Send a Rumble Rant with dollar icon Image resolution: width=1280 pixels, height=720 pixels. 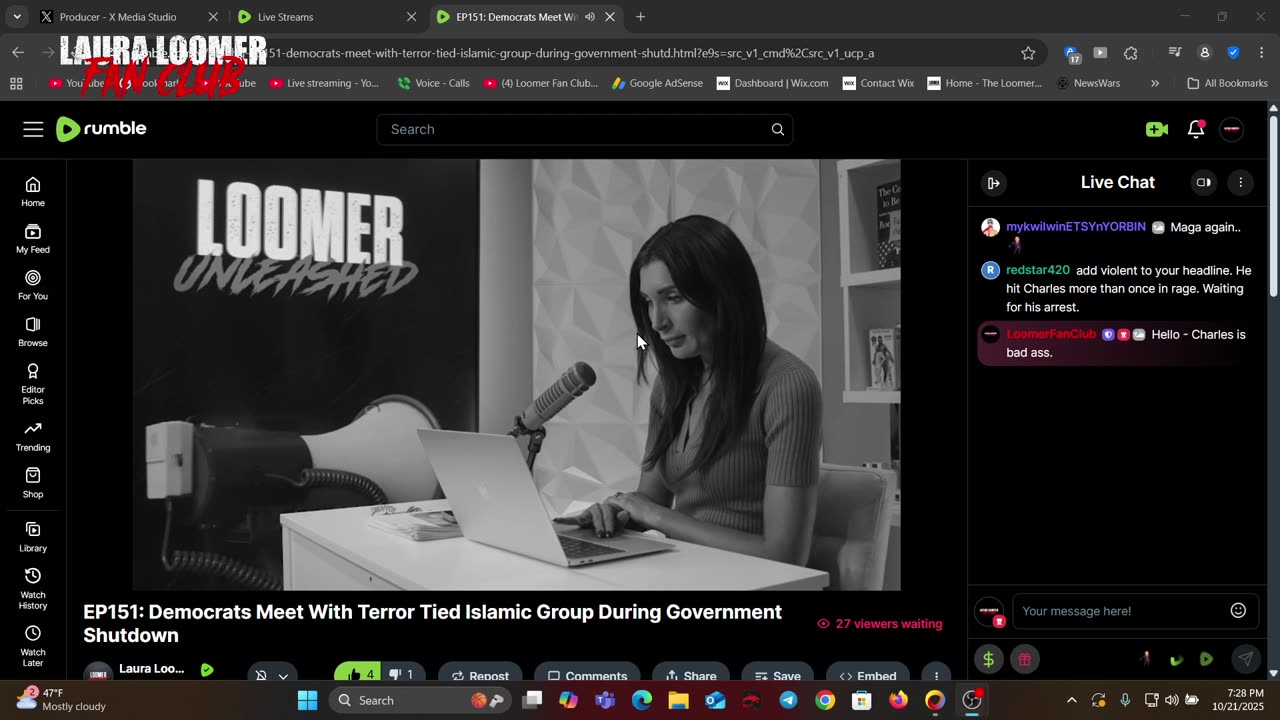(x=989, y=659)
